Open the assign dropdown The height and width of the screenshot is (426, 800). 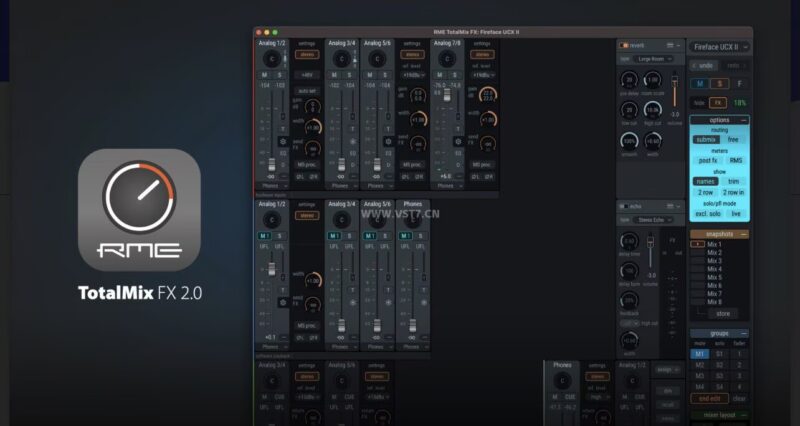click(668, 370)
